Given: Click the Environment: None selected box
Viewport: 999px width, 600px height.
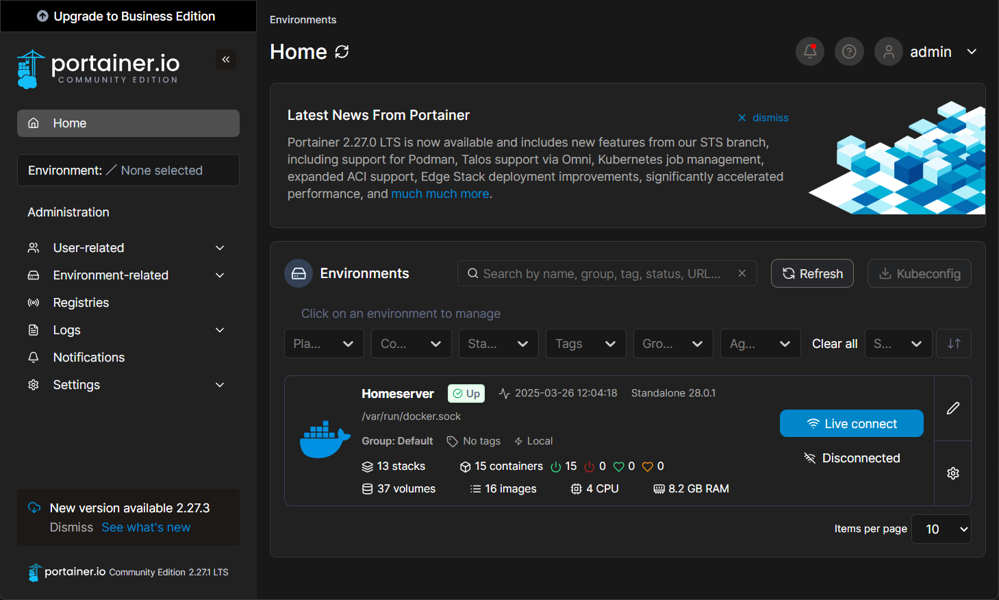Looking at the screenshot, I should tap(128, 170).
